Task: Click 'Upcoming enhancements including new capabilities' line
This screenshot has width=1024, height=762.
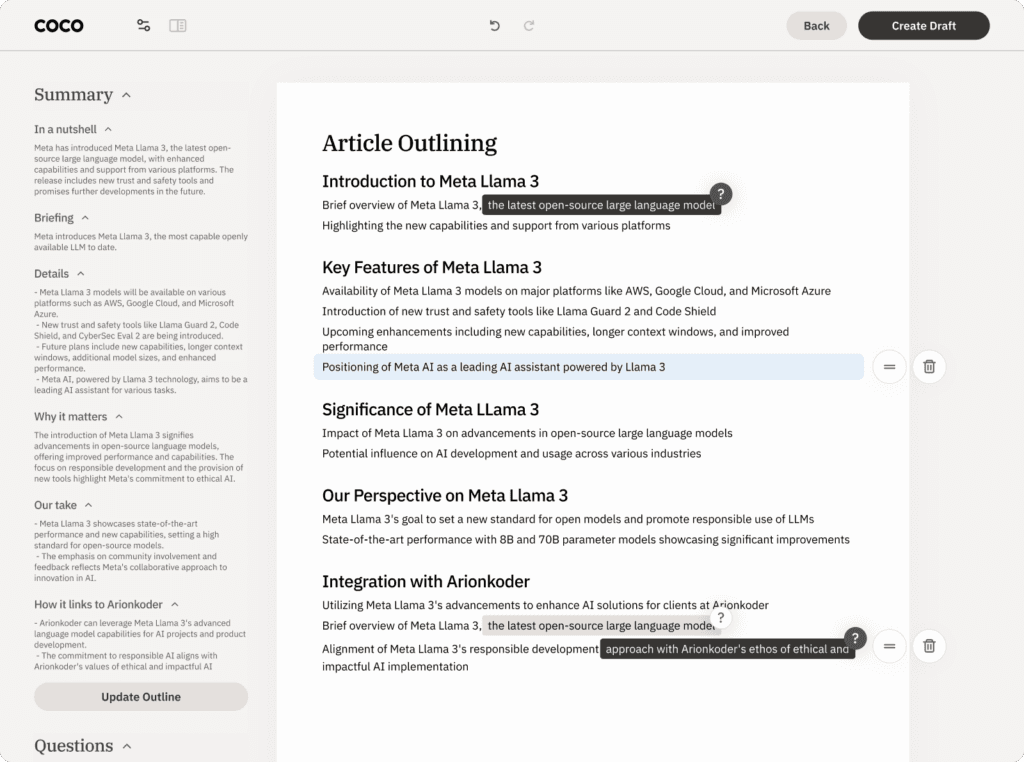Action: pyautogui.click(x=556, y=339)
